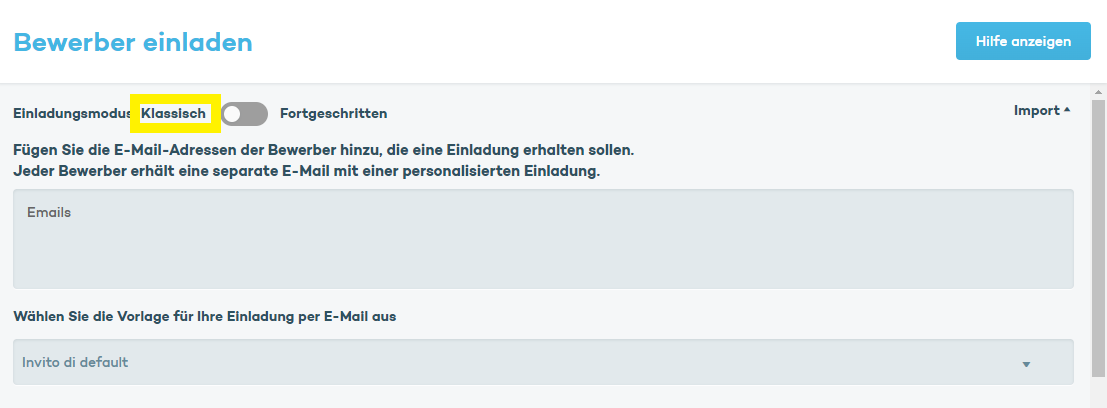The width and height of the screenshot is (1107, 408).
Task: Click into the Emails text area
Action: point(543,238)
